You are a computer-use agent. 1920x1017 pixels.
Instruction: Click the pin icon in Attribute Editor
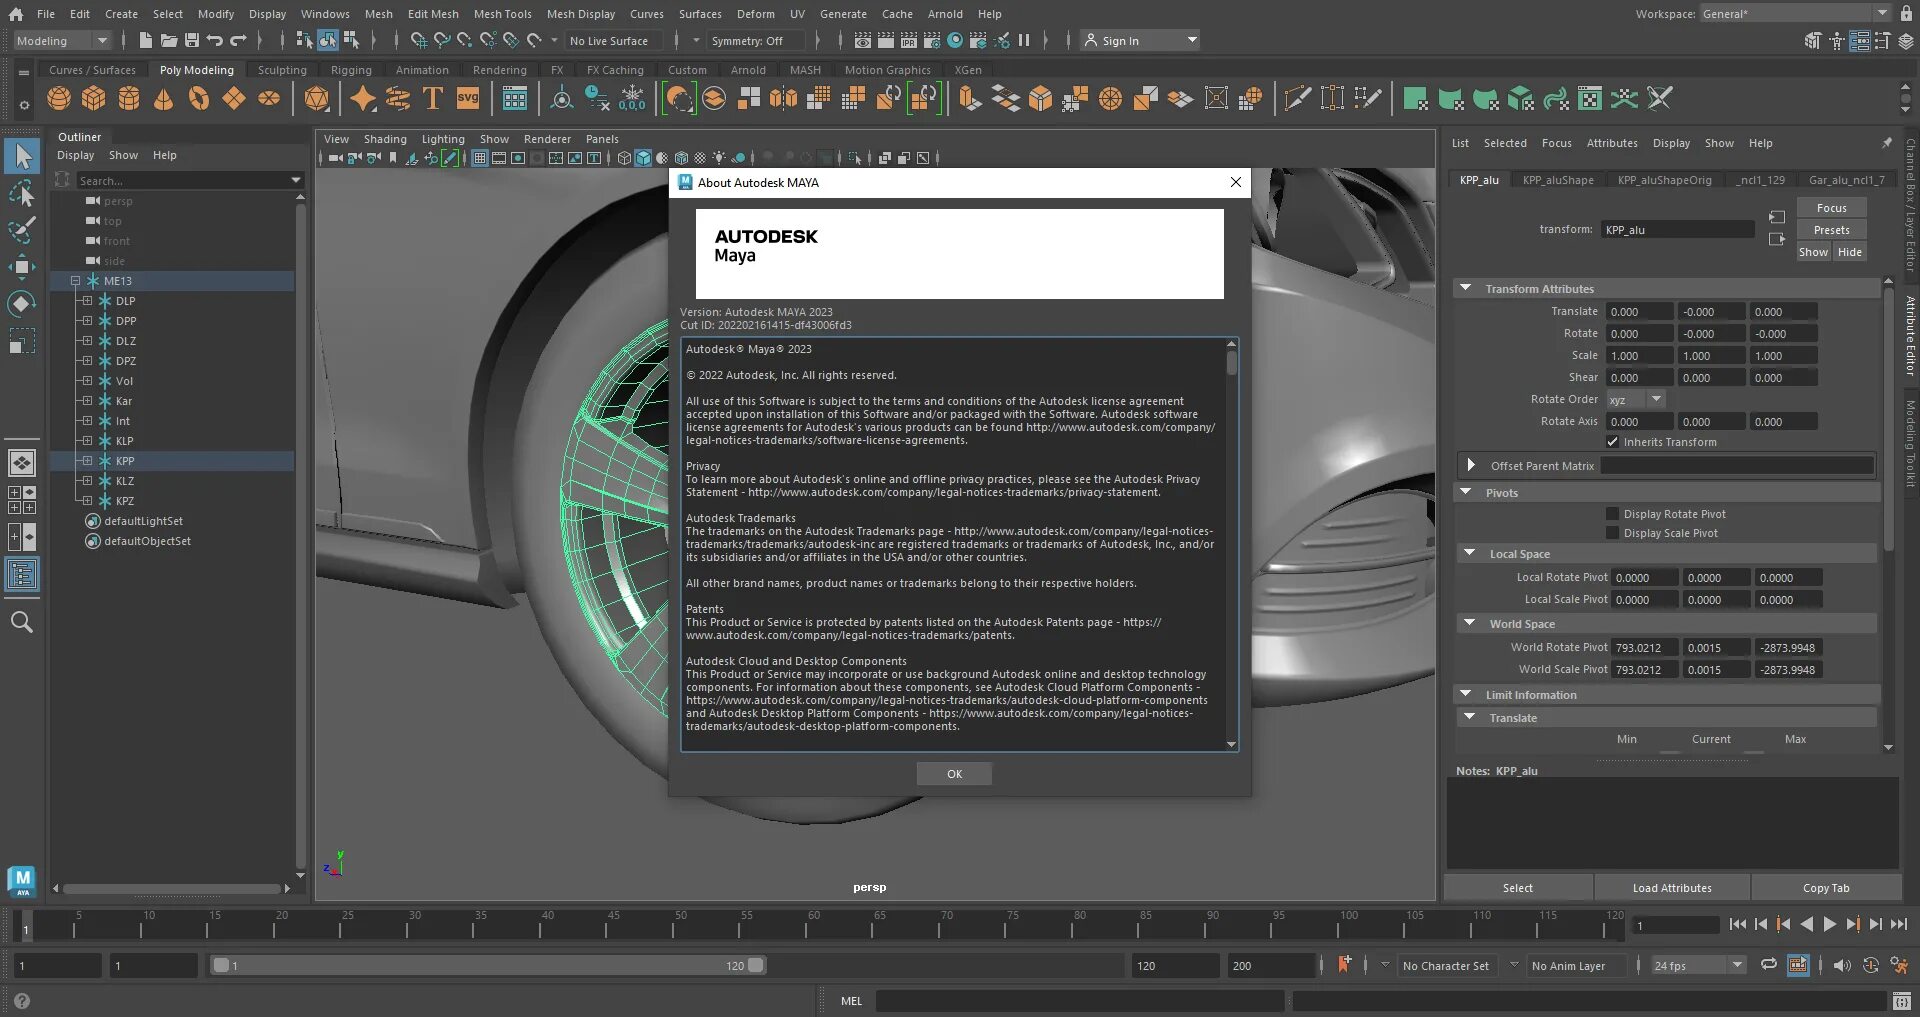click(x=1886, y=143)
